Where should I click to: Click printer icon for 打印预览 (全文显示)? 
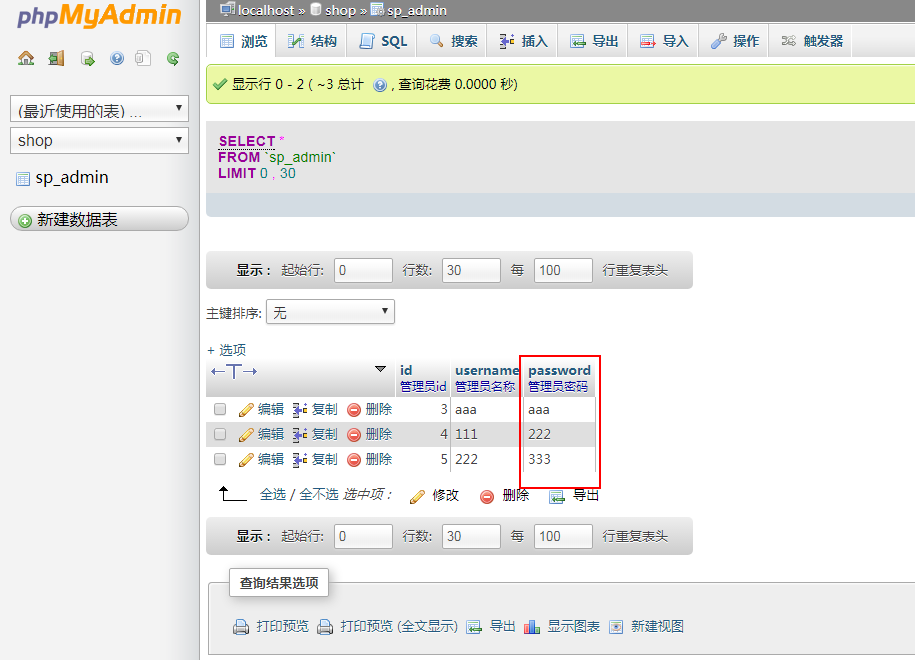coord(325,627)
